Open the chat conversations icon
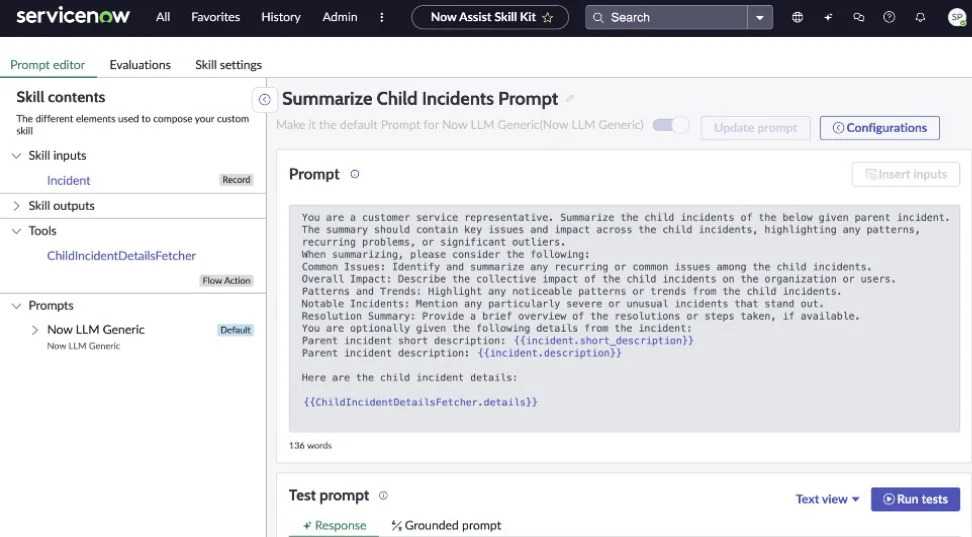The height and width of the screenshot is (537, 972). coord(858,17)
